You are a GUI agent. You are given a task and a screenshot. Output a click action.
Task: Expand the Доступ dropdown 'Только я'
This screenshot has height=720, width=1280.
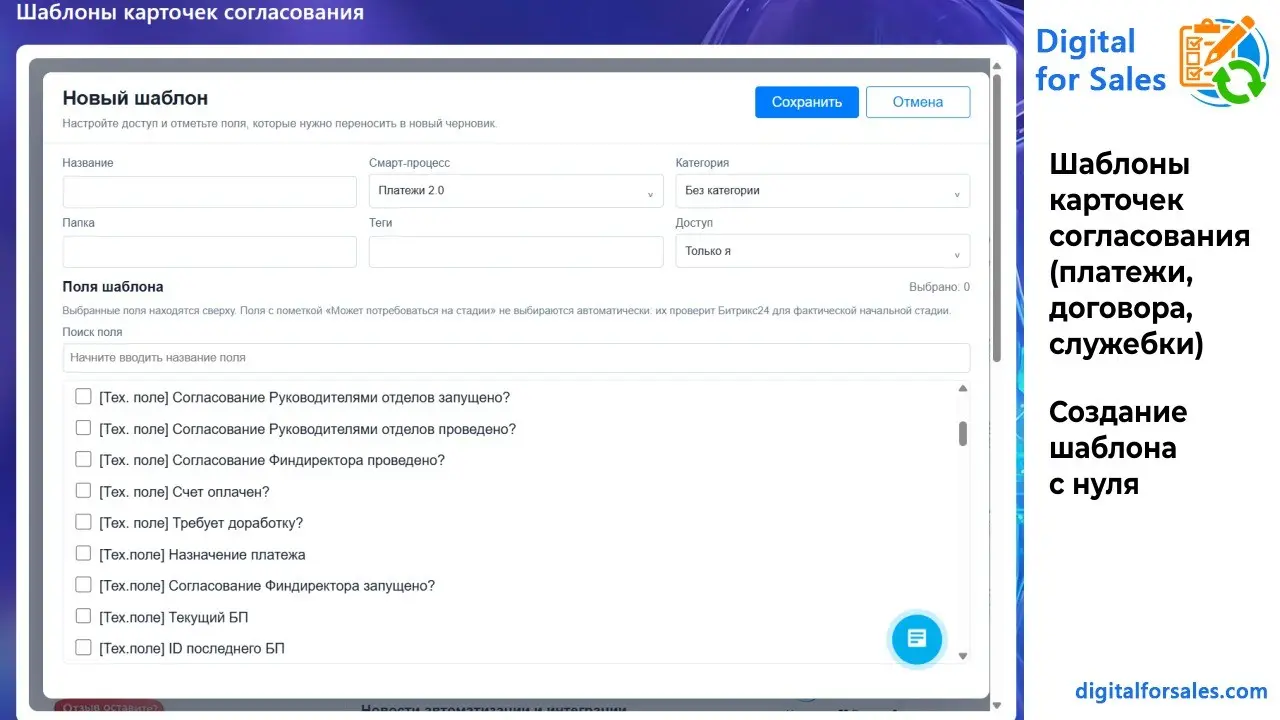[823, 251]
